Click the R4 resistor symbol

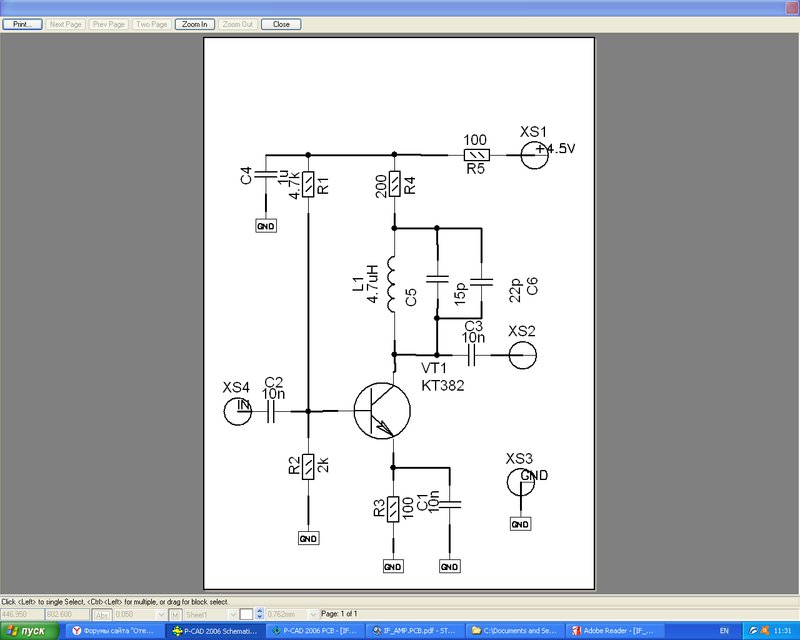click(394, 184)
